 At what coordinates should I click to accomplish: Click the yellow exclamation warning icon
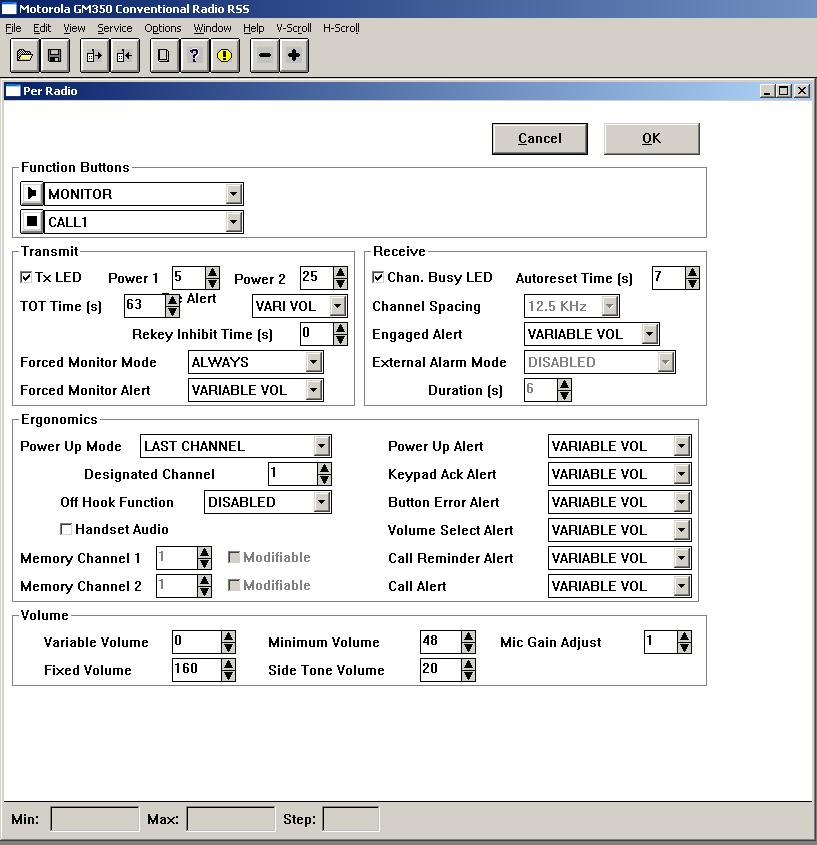tap(224, 56)
